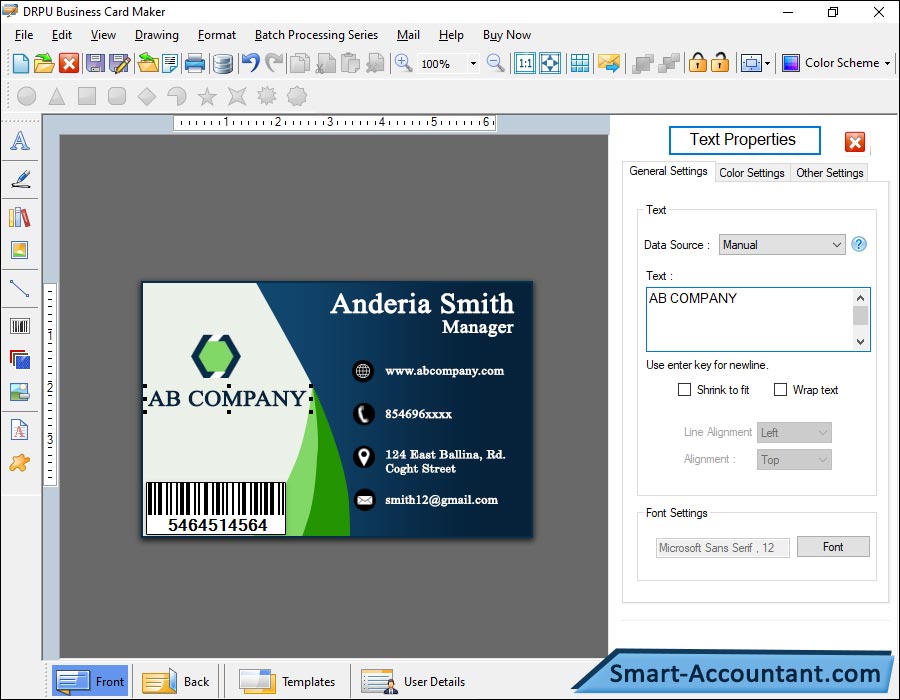Click the open padlock unlock icon
900x700 pixels.
[x=720, y=63]
